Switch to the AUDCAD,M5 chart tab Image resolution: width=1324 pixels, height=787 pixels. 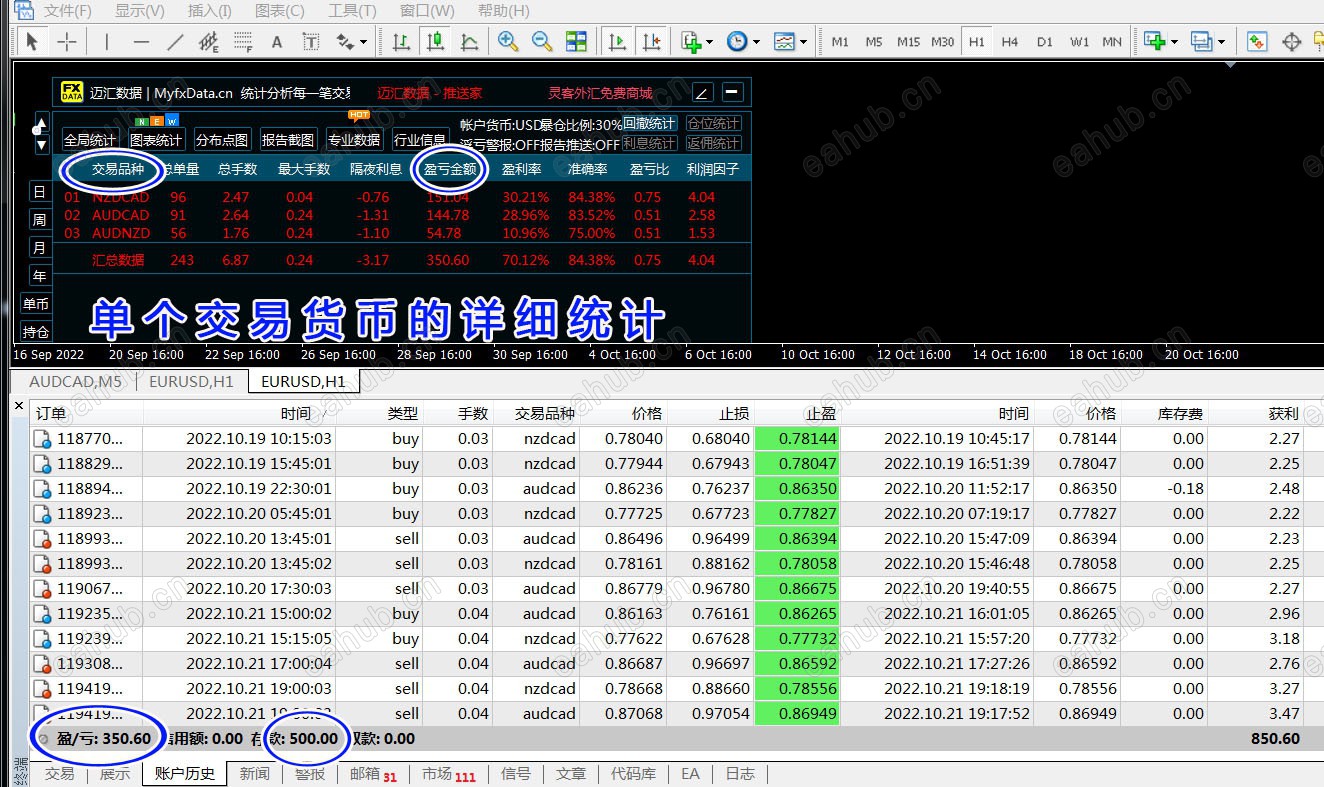coord(75,381)
